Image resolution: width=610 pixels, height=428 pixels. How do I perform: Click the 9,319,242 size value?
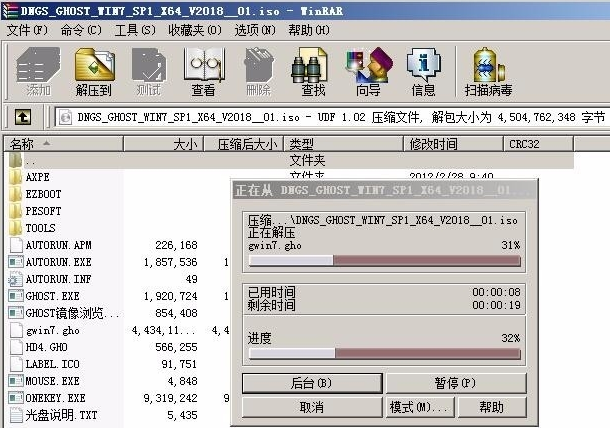(x=170, y=398)
